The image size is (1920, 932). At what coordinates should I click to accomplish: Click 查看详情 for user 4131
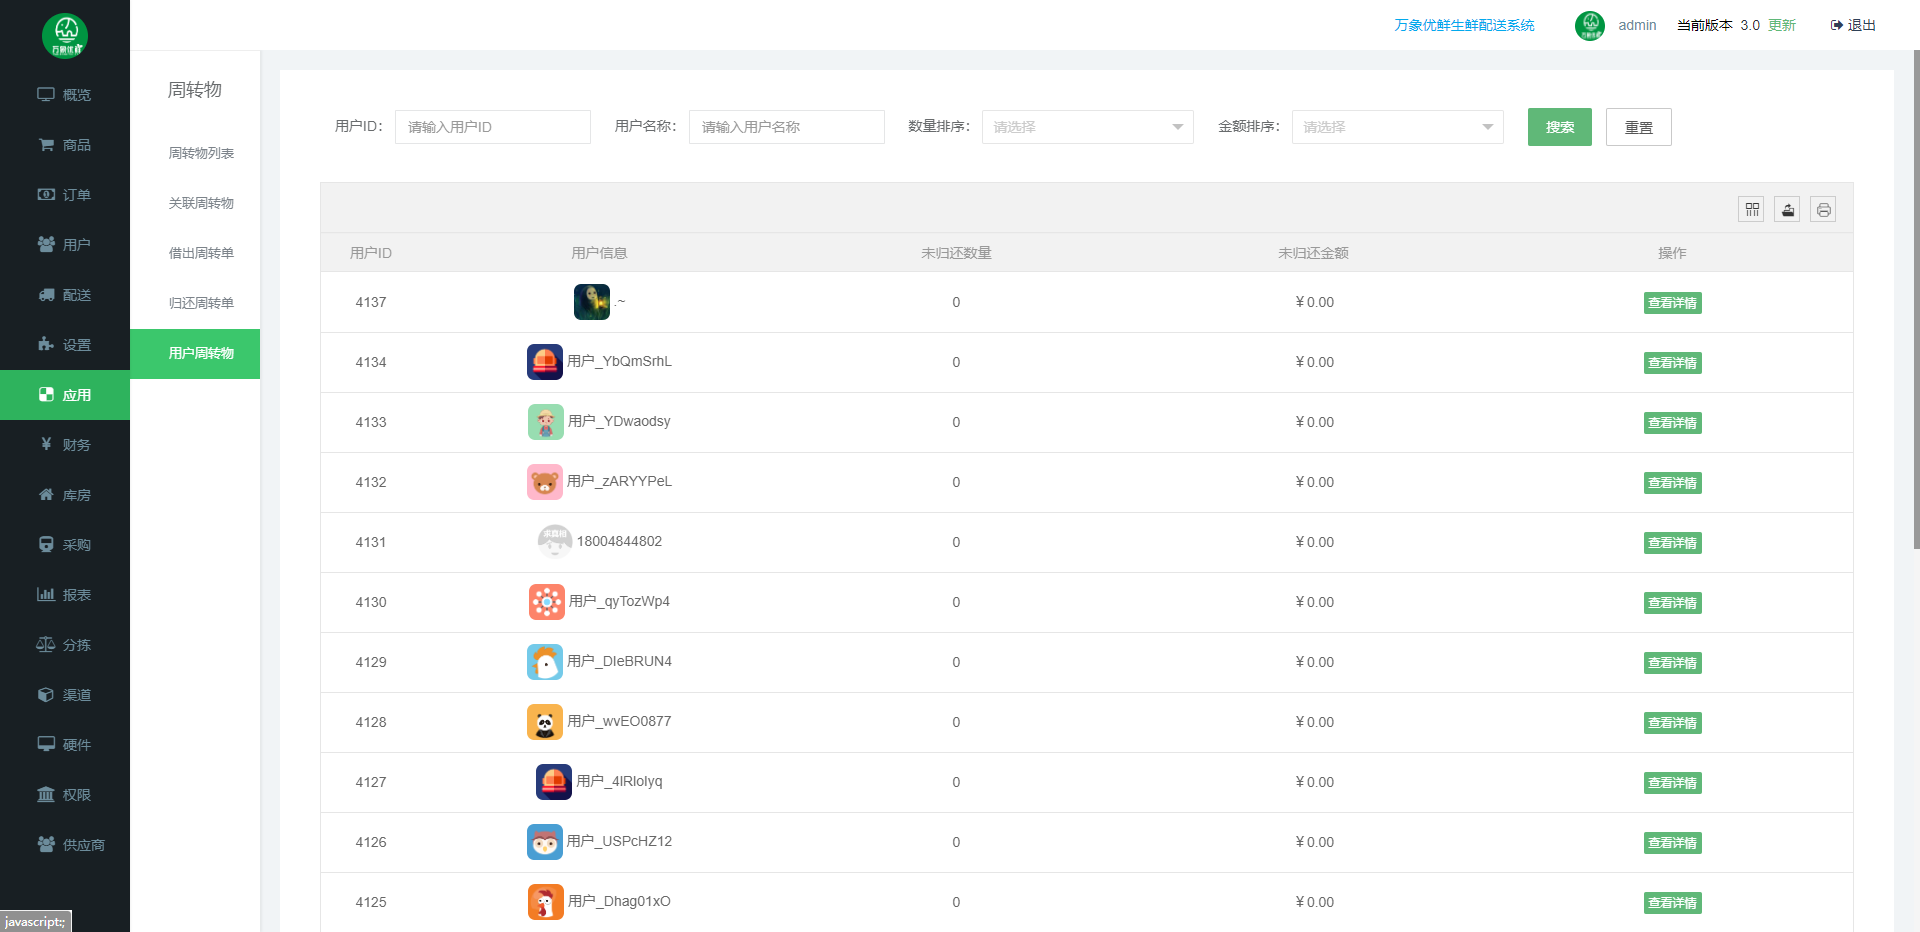1673,543
